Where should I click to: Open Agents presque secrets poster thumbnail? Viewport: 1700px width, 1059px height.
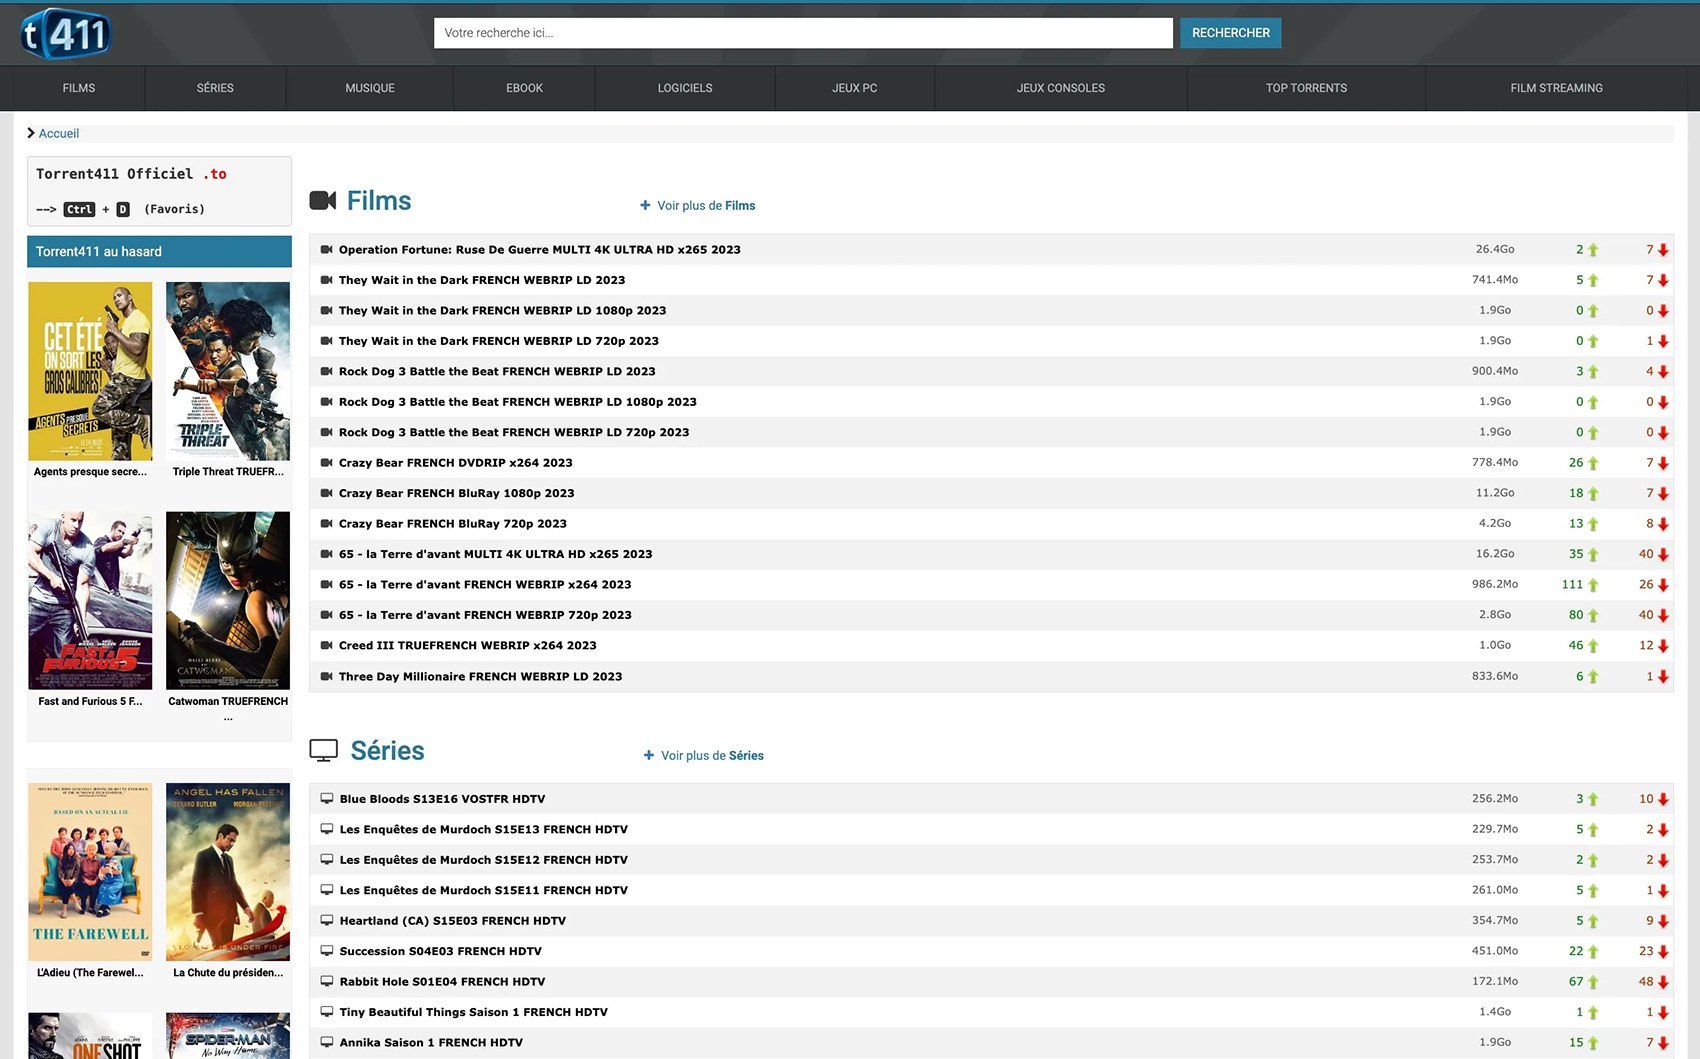pyautogui.click(x=90, y=371)
